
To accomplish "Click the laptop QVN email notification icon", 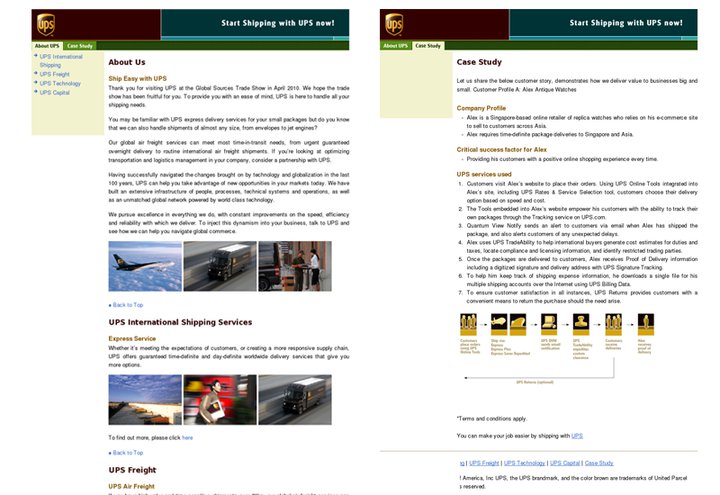I will coord(549,324).
